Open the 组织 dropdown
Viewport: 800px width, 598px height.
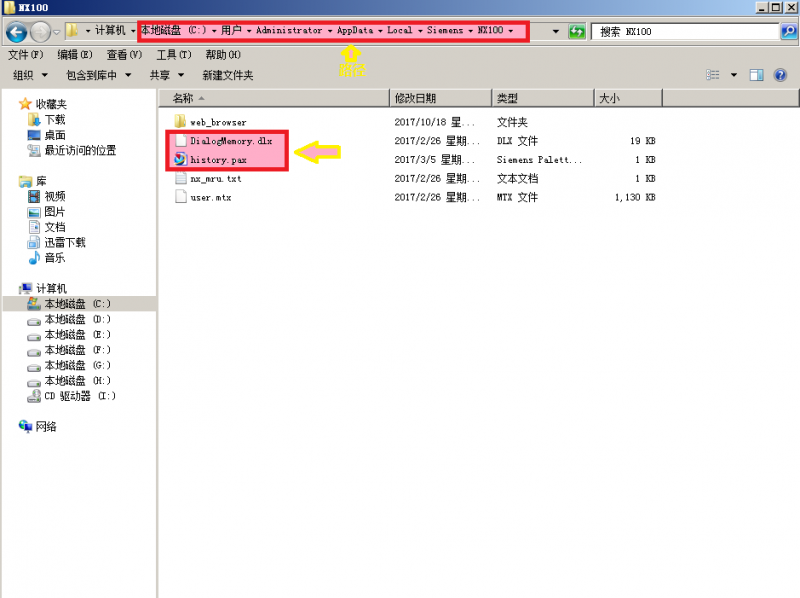pyautogui.click(x=30, y=75)
